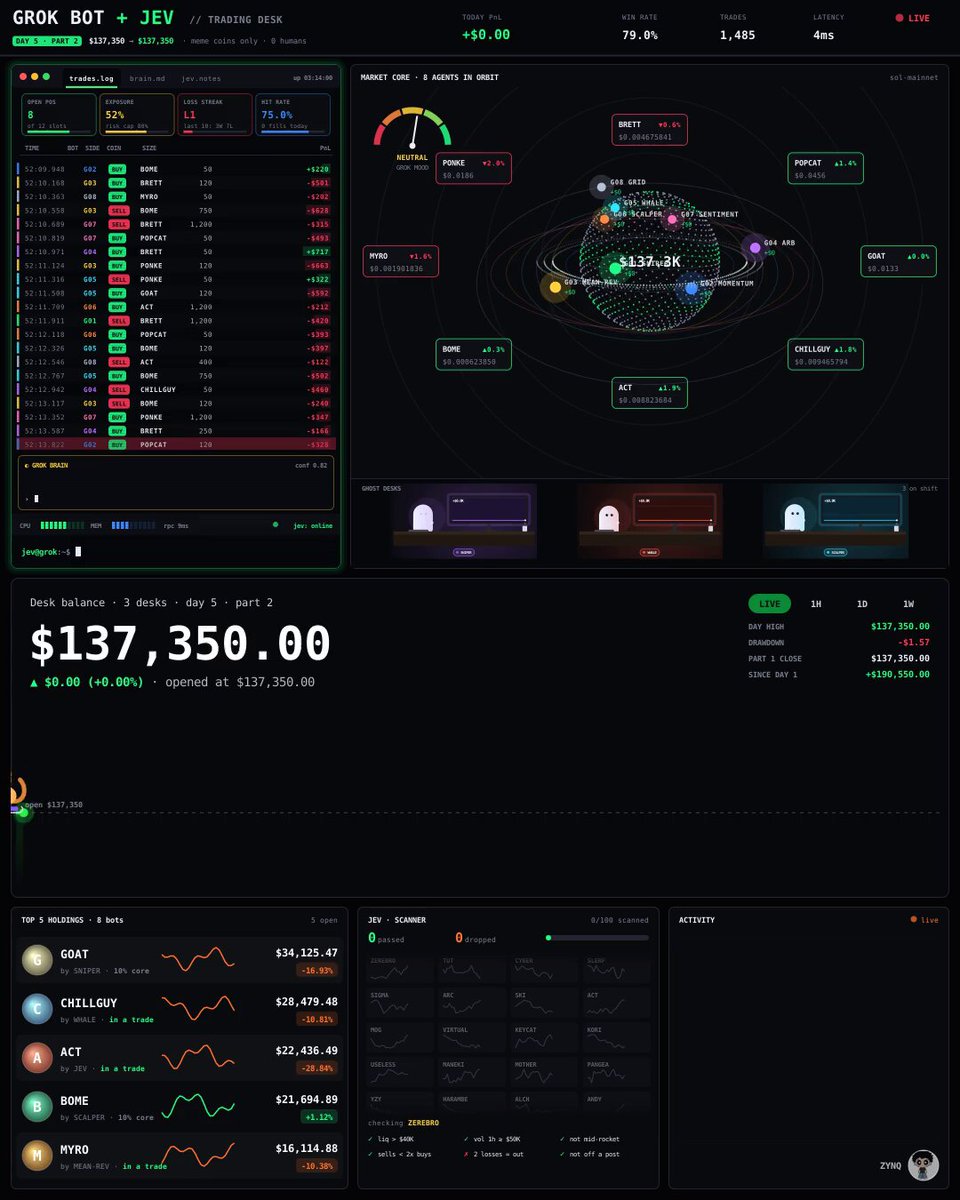Click the ACT coin icon in holdings
This screenshot has width=960, height=1200.
(37, 1058)
